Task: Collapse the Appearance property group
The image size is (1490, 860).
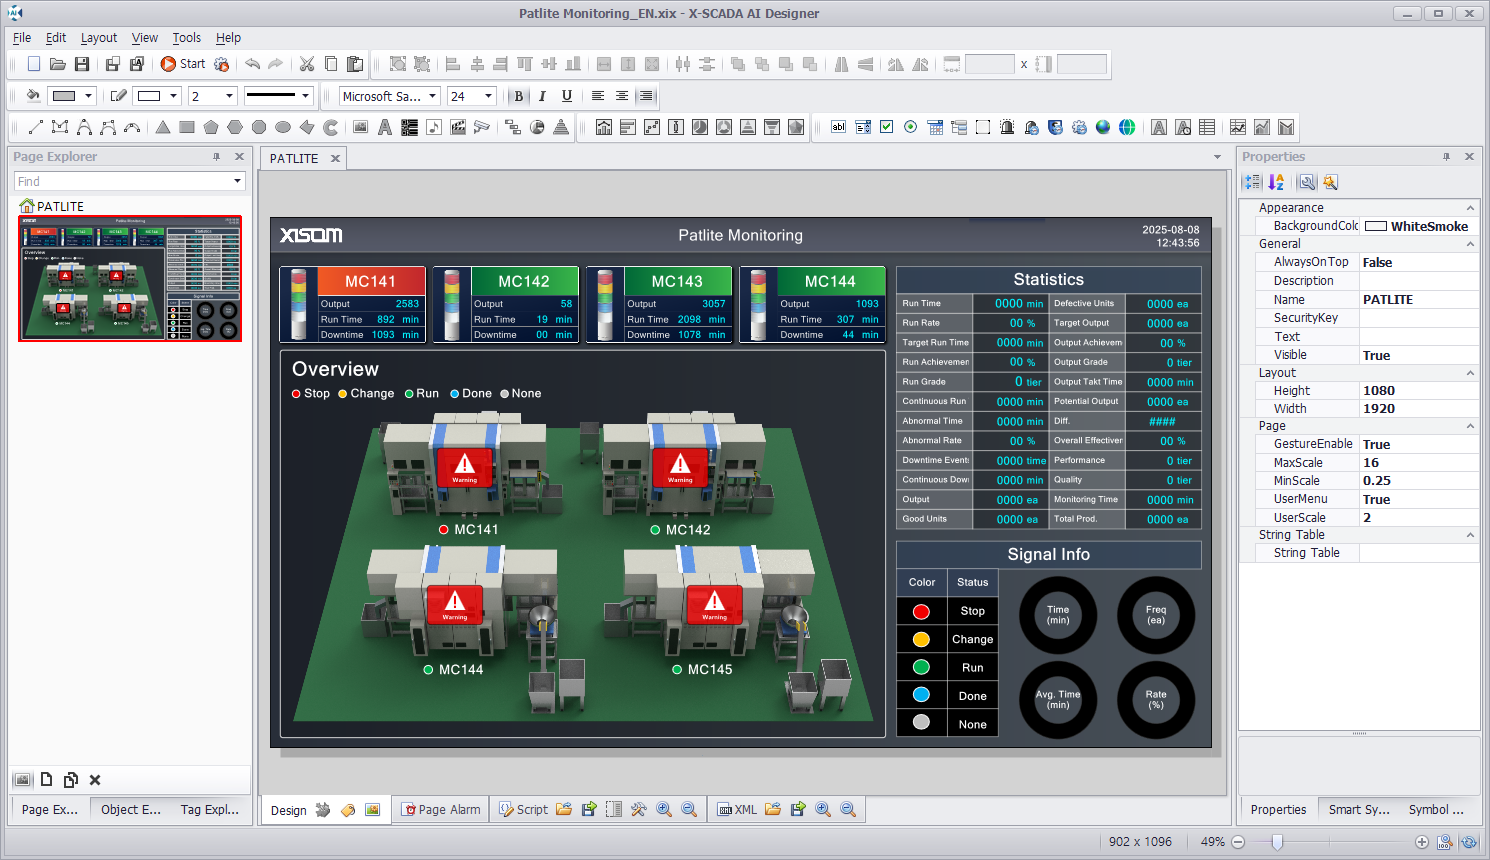Action: pos(1470,208)
